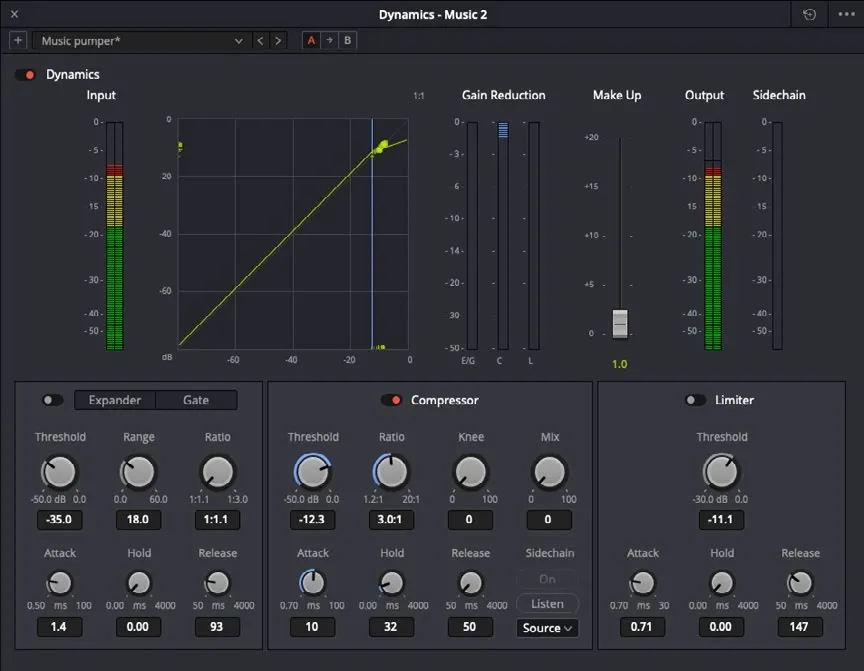Click the Compressor Mix knob
The image size is (864, 671).
pyautogui.click(x=549, y=472)
